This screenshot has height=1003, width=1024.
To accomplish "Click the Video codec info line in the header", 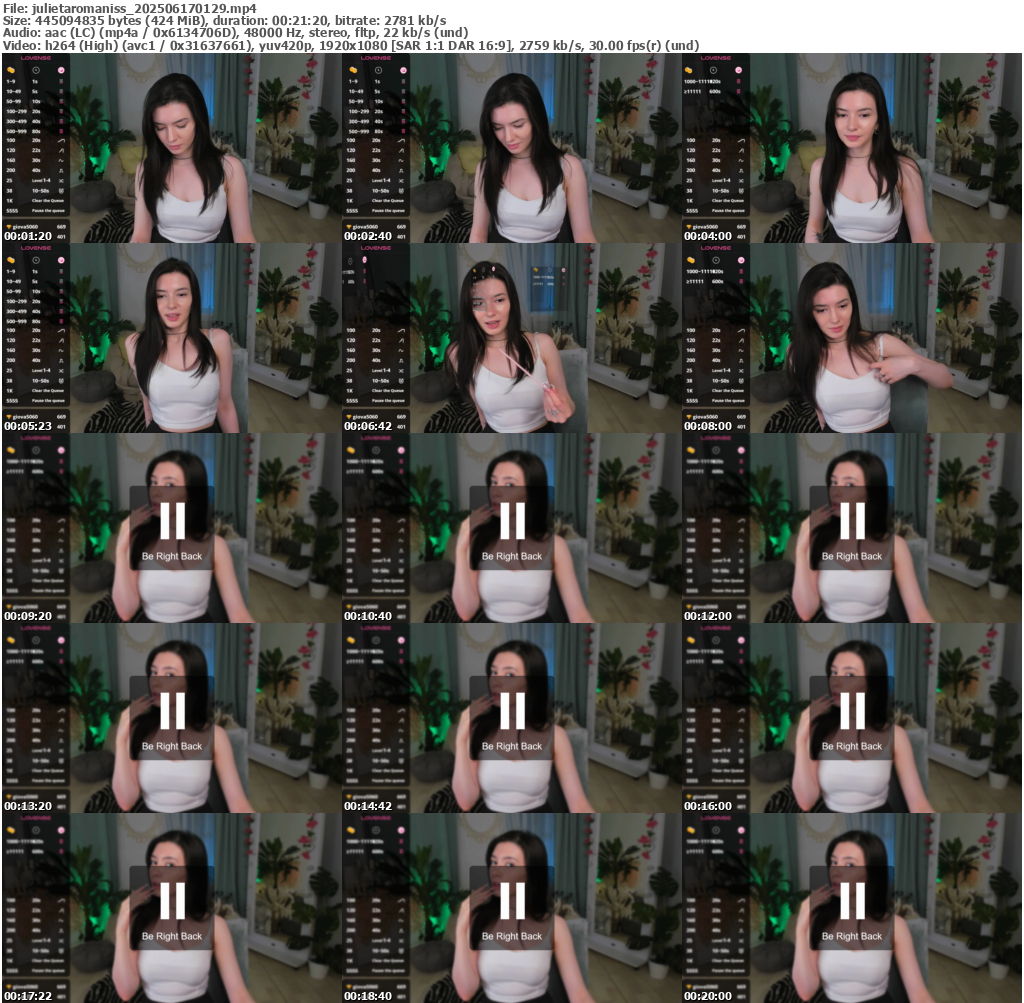I will tap(351, 45).
